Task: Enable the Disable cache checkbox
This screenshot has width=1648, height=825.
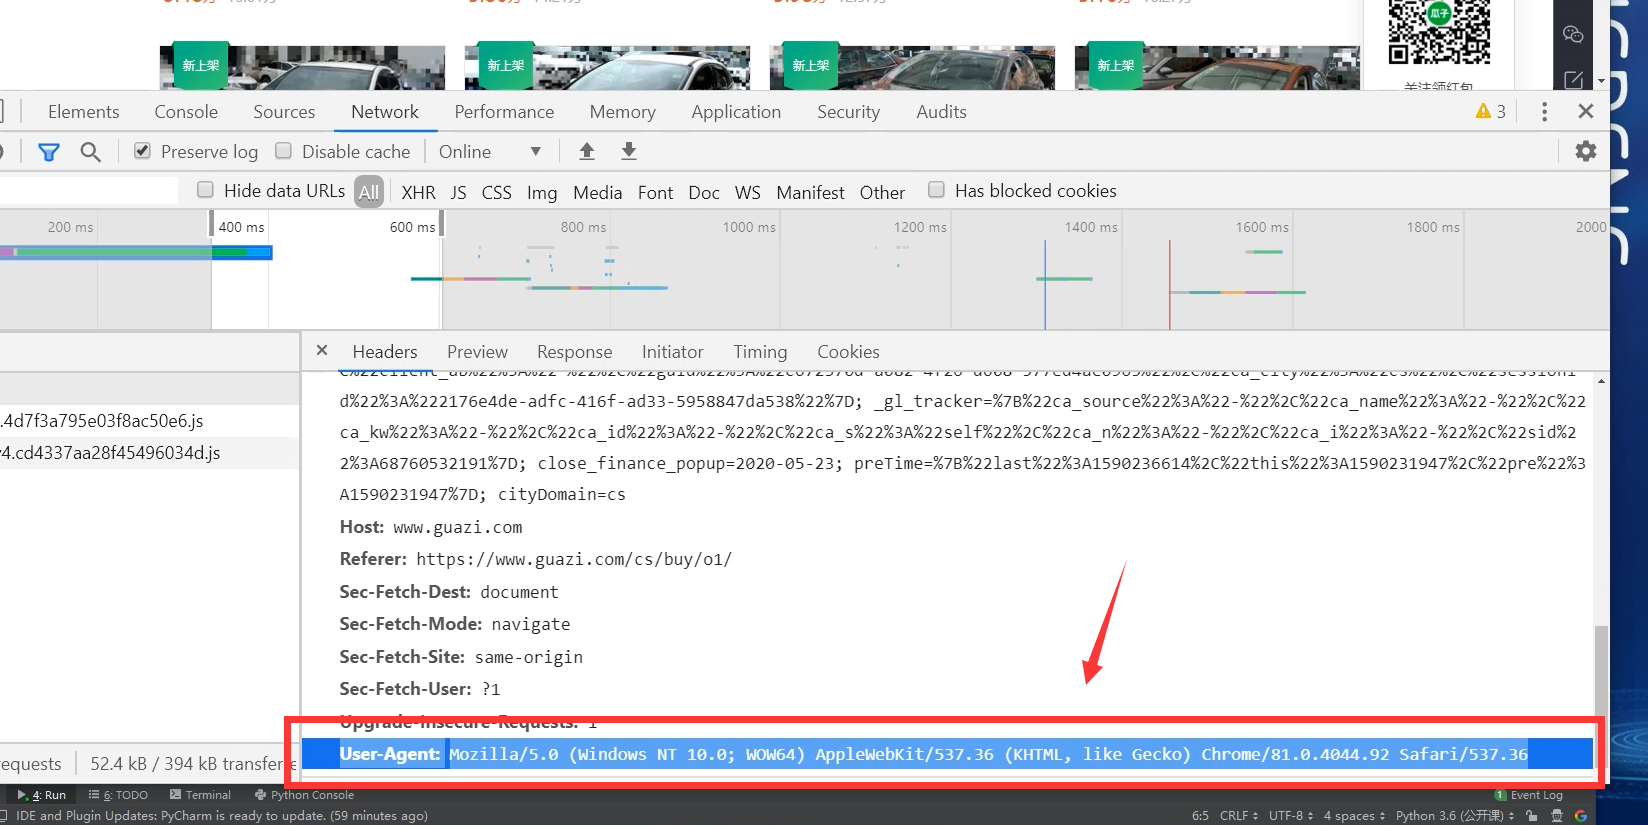Action: 284,151
